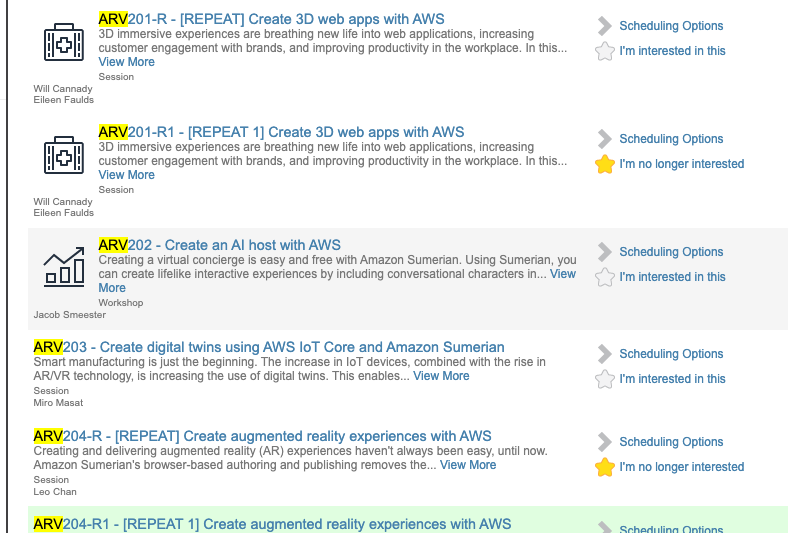Click View More in ARV203 description
The width and height of the screenshot is (804, 533).
click(x=441, y=376)
